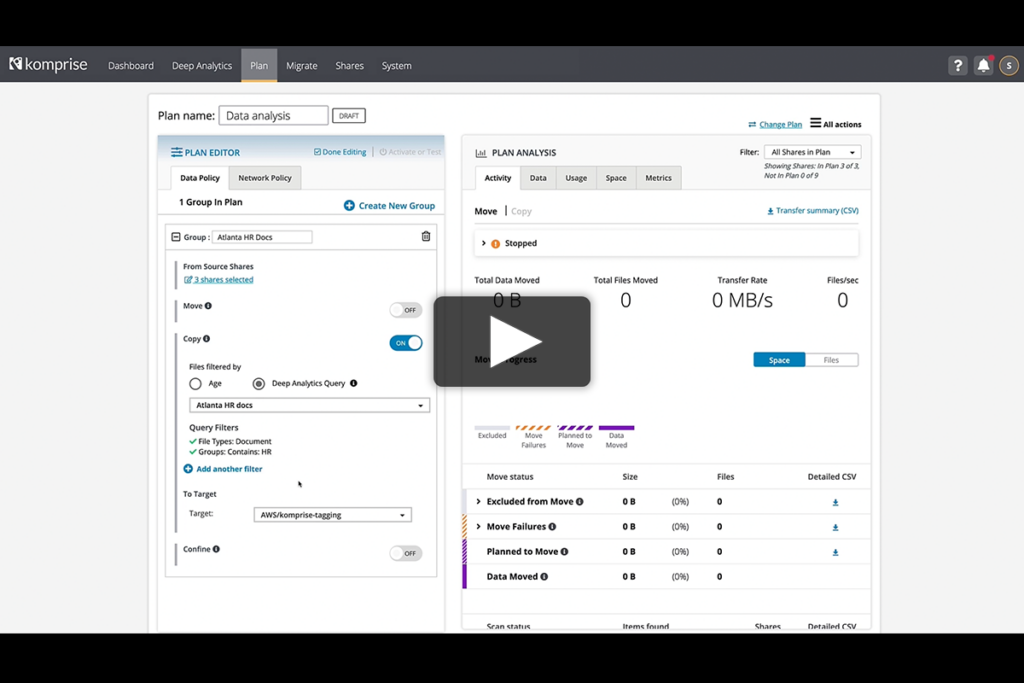Open the help question mark icon
Viewport: 1024px width, 683px height.
[957, 64]
